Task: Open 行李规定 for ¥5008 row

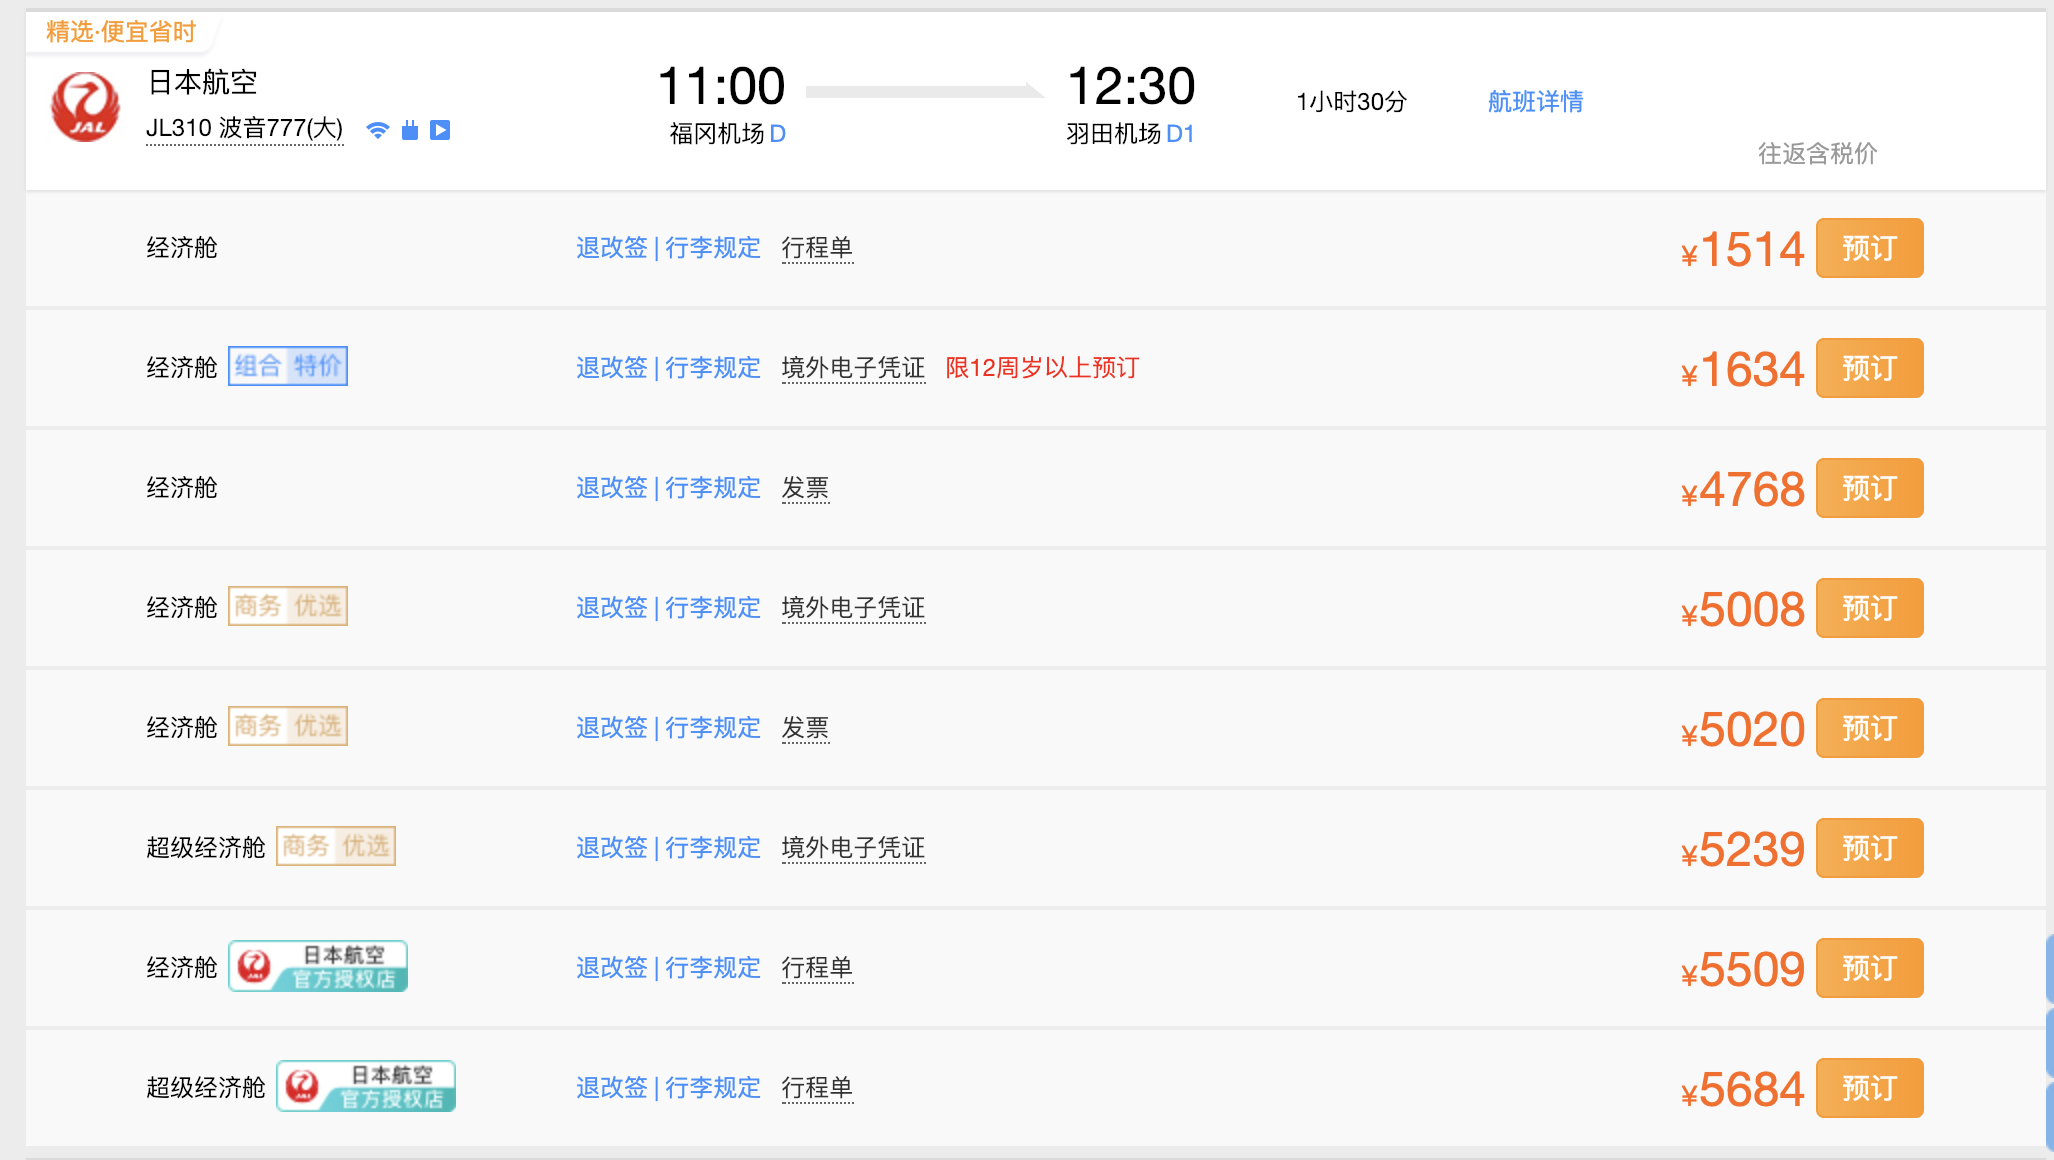Action: (x=713, y=608)
